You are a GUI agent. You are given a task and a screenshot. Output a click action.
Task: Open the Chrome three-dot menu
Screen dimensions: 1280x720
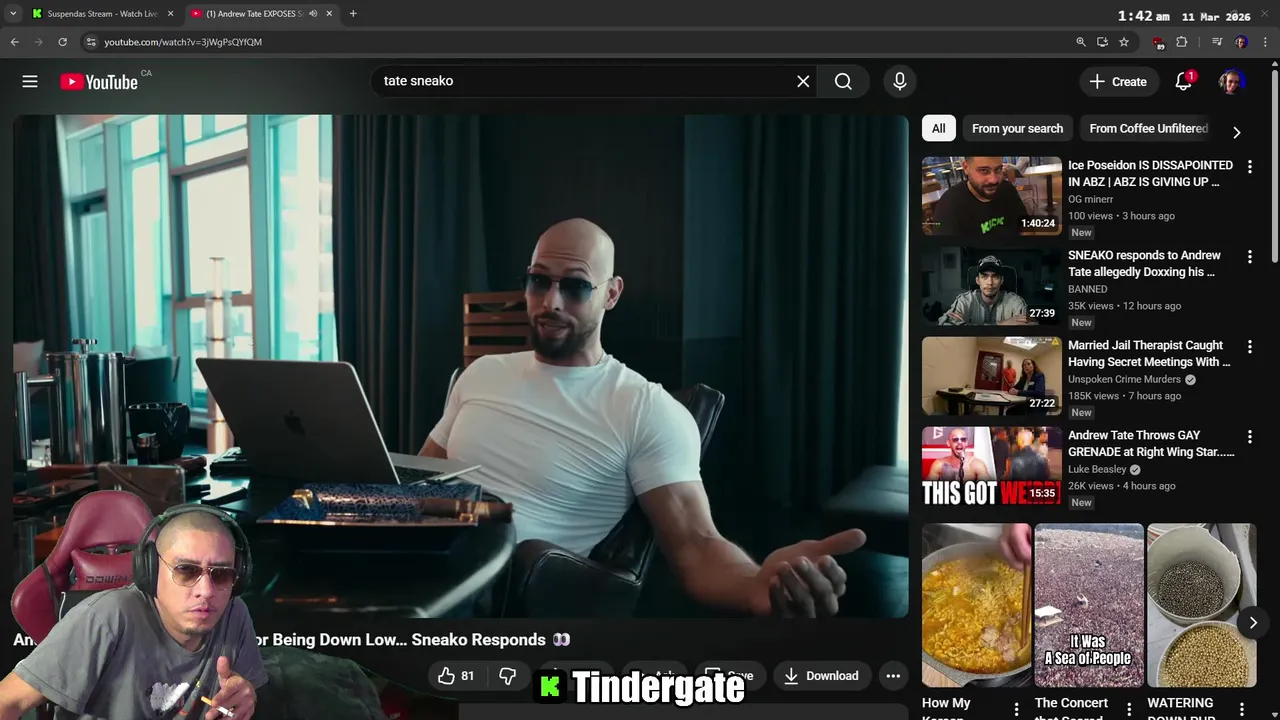coord(1265,42)
